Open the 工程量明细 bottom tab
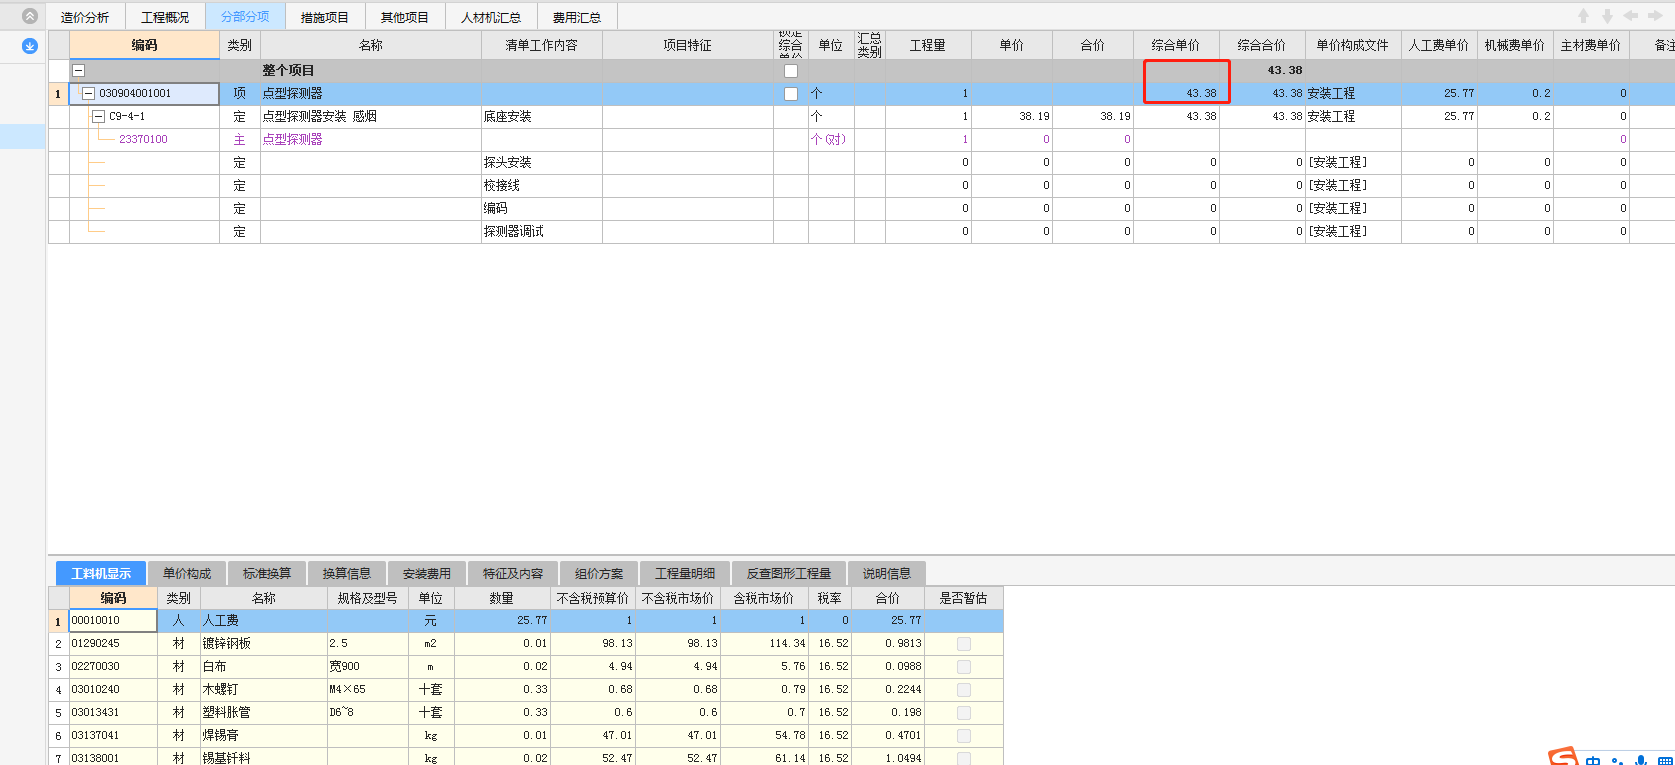1675x765 pixels. pos(685,573)
